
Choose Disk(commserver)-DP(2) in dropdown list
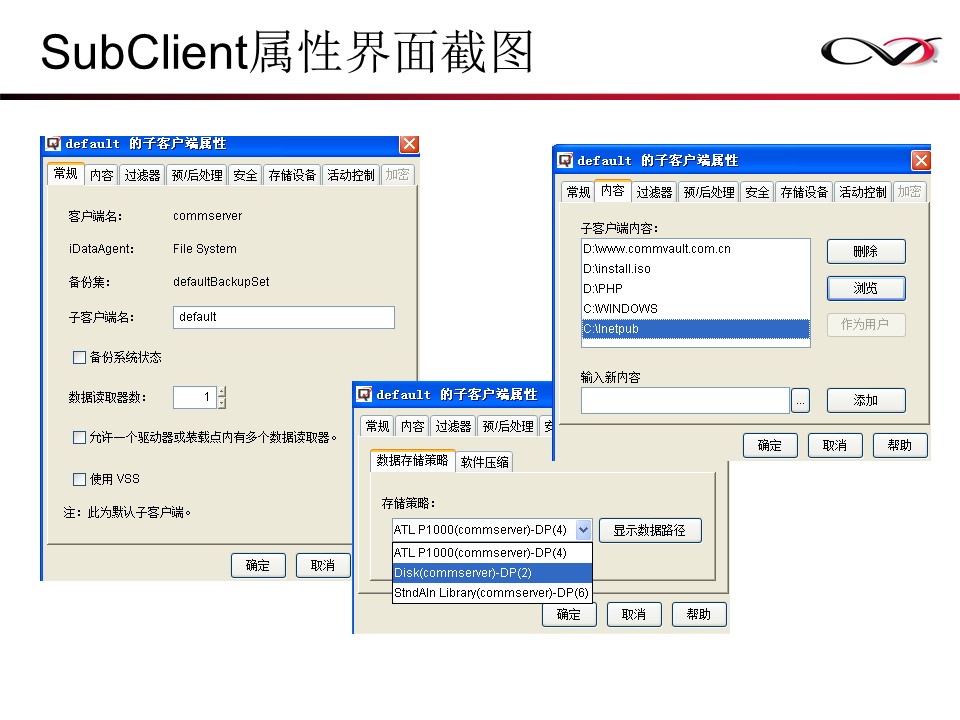(x=492, y=573)
